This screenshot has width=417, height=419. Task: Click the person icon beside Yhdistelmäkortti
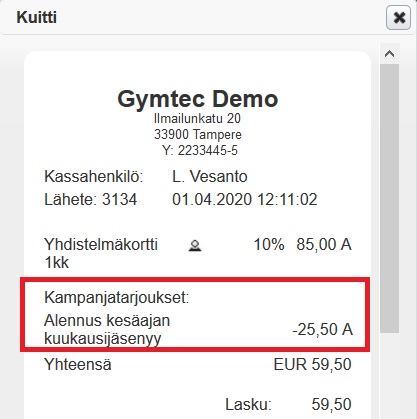coord(195,246)
